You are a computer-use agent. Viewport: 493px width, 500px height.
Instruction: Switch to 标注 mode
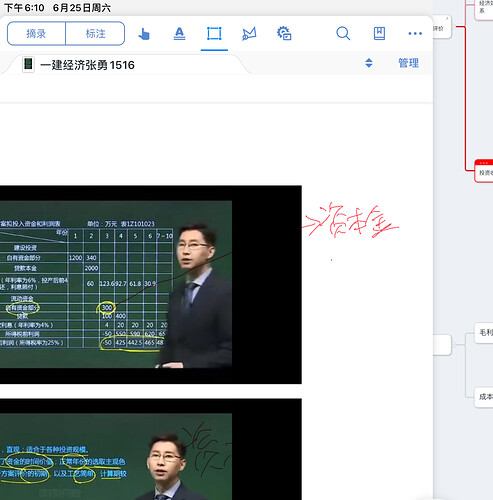(95, 33)
